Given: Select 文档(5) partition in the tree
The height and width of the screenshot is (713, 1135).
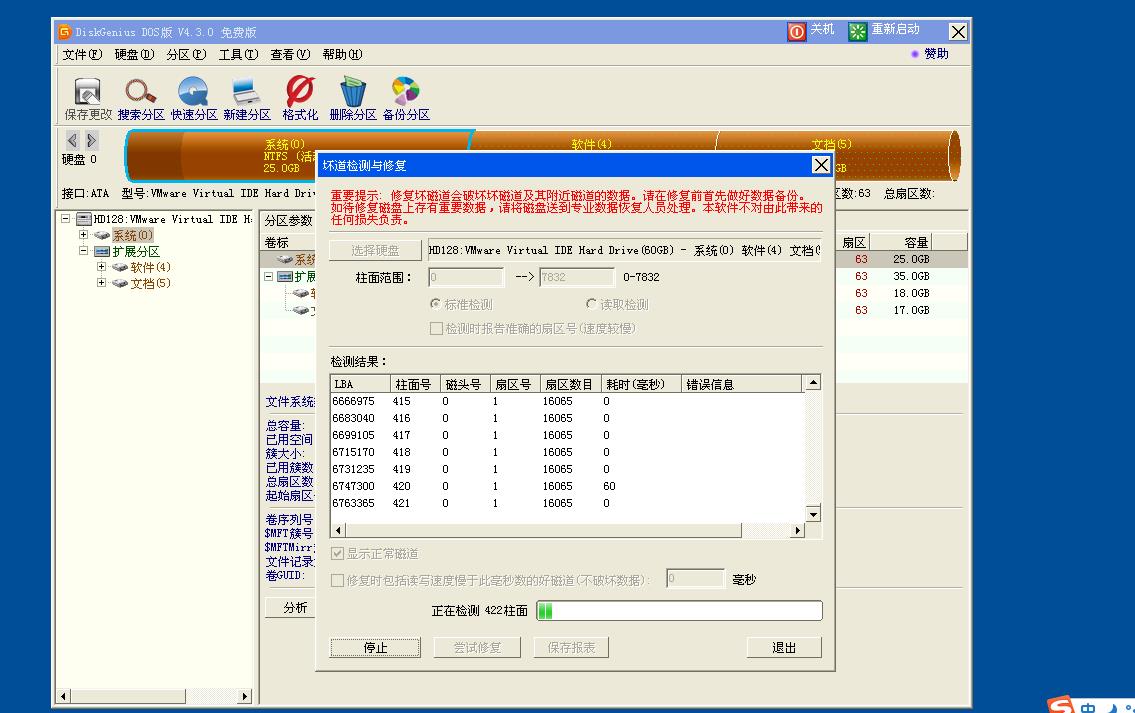Looking at the screenshot, I should (x=151, y=283).
